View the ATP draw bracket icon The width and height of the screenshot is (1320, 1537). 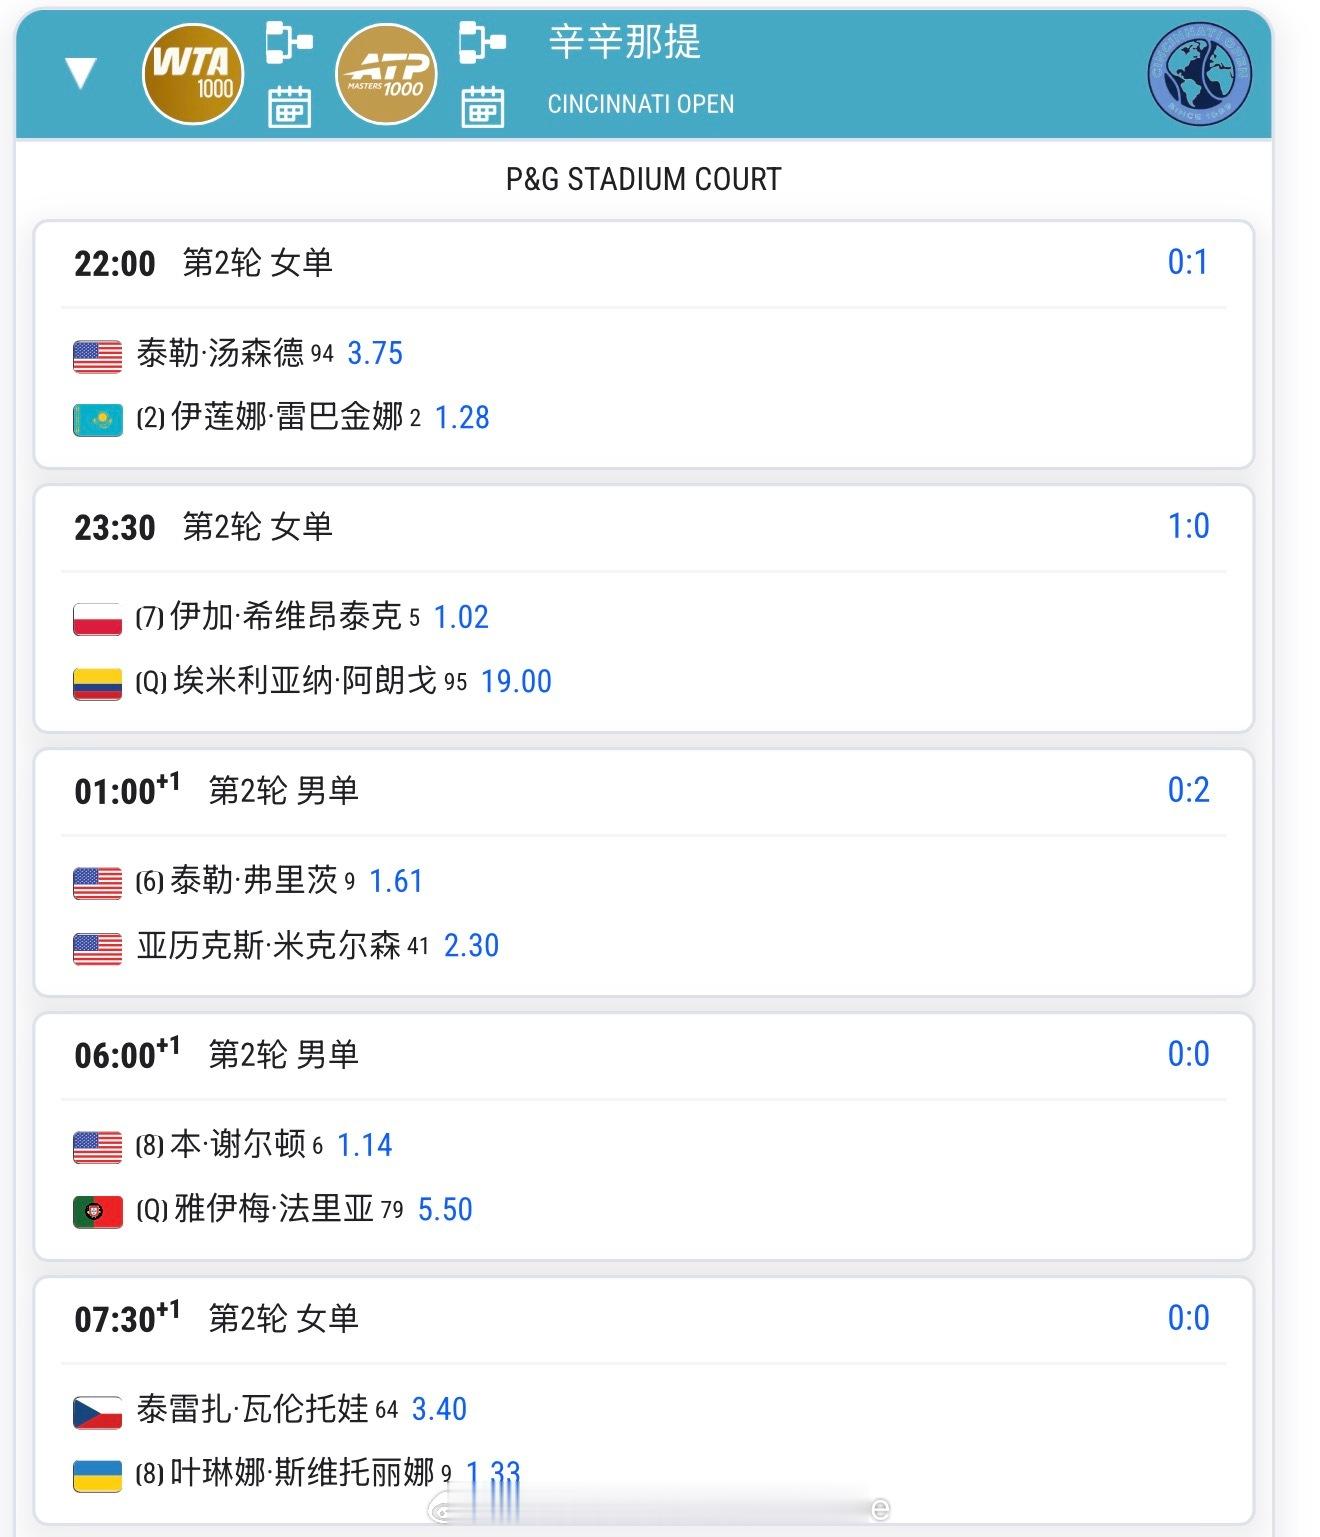482,43
